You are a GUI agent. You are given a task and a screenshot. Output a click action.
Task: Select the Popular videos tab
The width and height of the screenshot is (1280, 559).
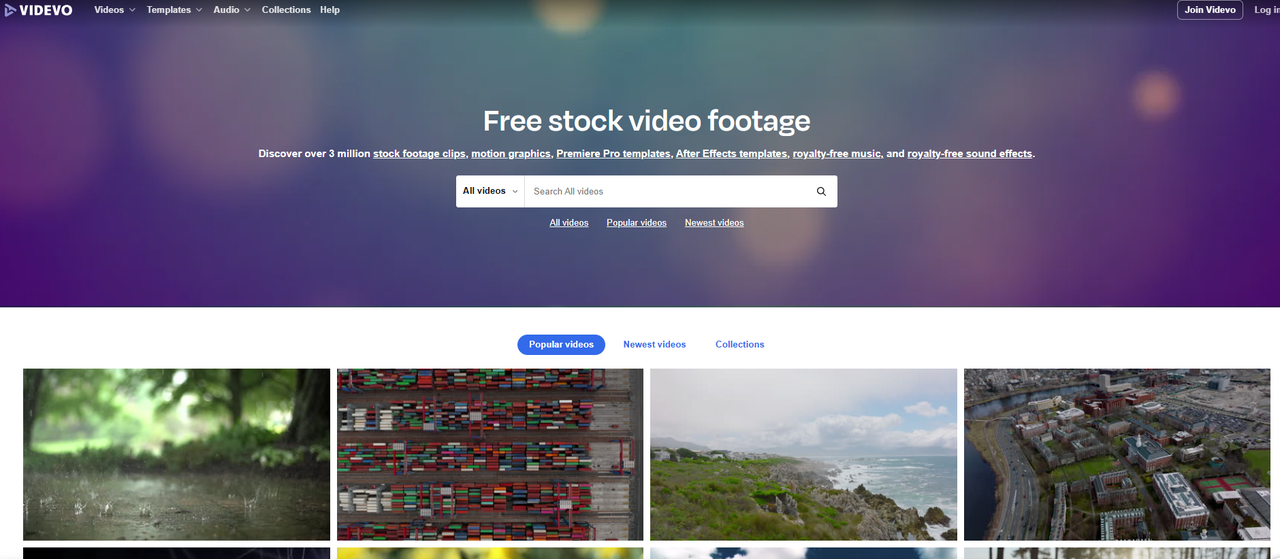pyautogui.click(x=561, y=344)
